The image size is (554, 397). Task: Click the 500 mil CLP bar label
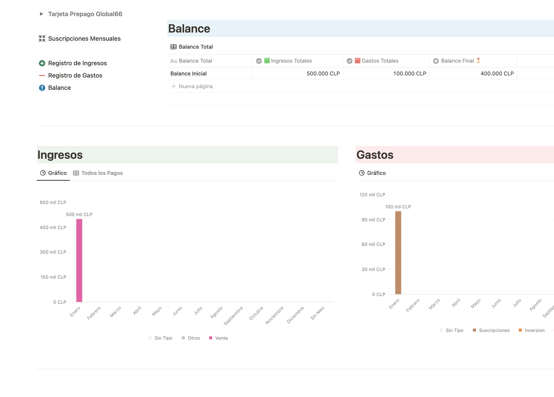point(79,214)
